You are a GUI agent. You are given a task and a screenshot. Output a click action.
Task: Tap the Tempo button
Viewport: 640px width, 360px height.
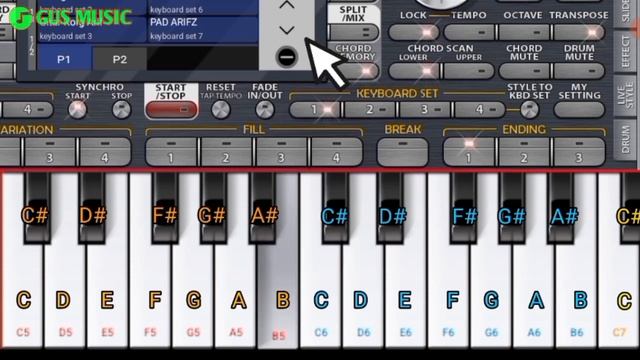469,32
